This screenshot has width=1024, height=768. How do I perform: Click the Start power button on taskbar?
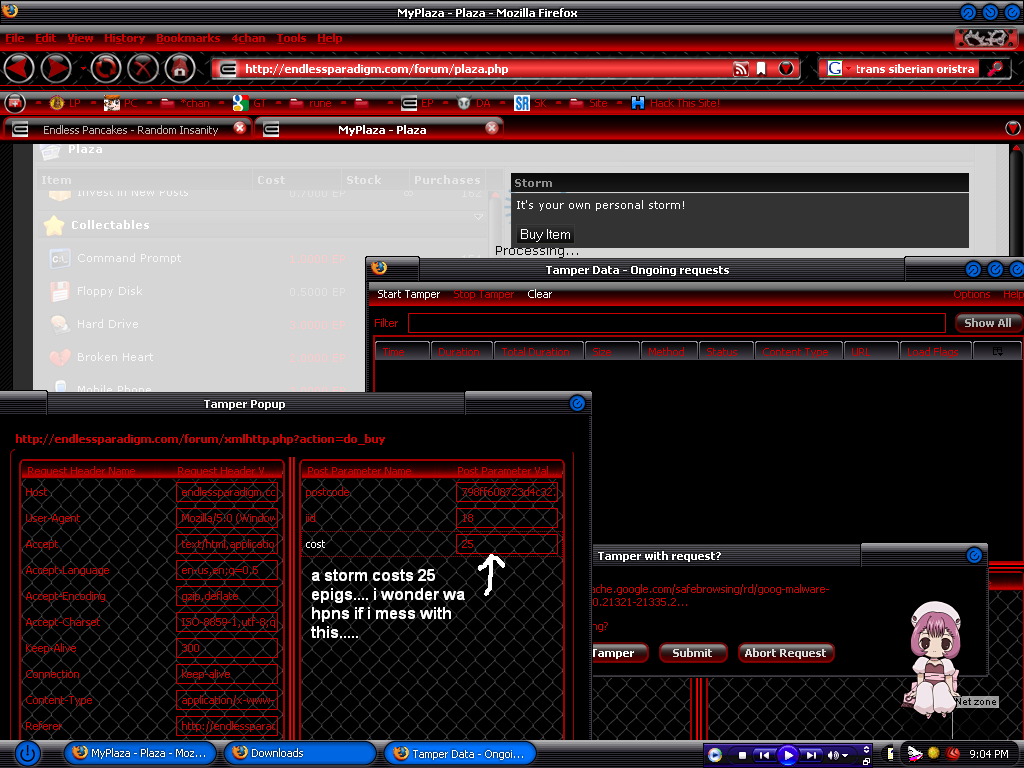point(27,754)
